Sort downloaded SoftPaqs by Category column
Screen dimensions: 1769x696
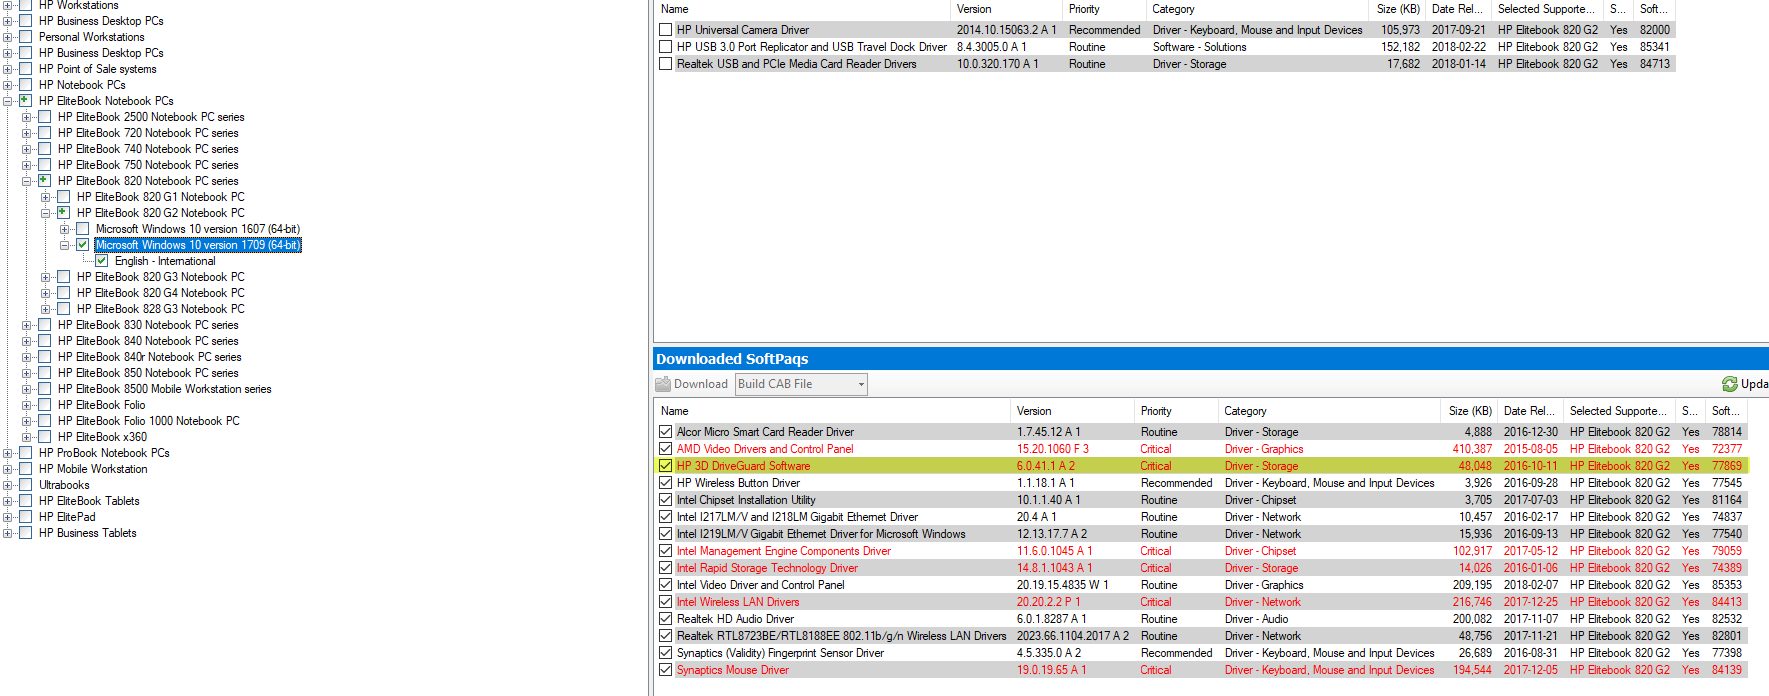[x=1330, y=411]
